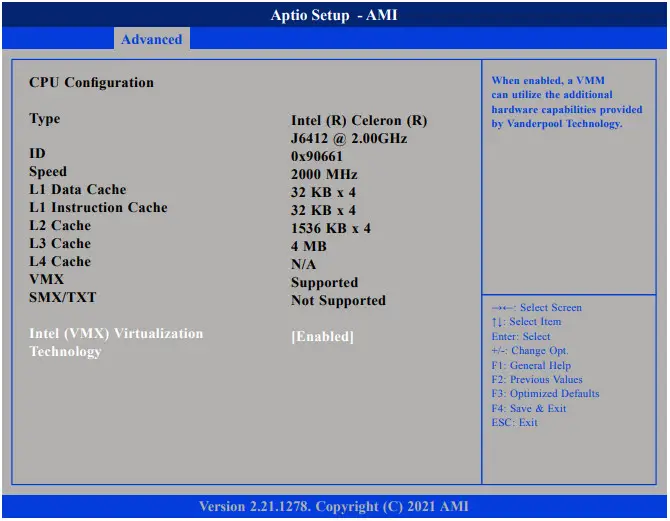Toggle the [Enabled] virtualization value
Screen dimensions: 670x521
coord(322,337)
